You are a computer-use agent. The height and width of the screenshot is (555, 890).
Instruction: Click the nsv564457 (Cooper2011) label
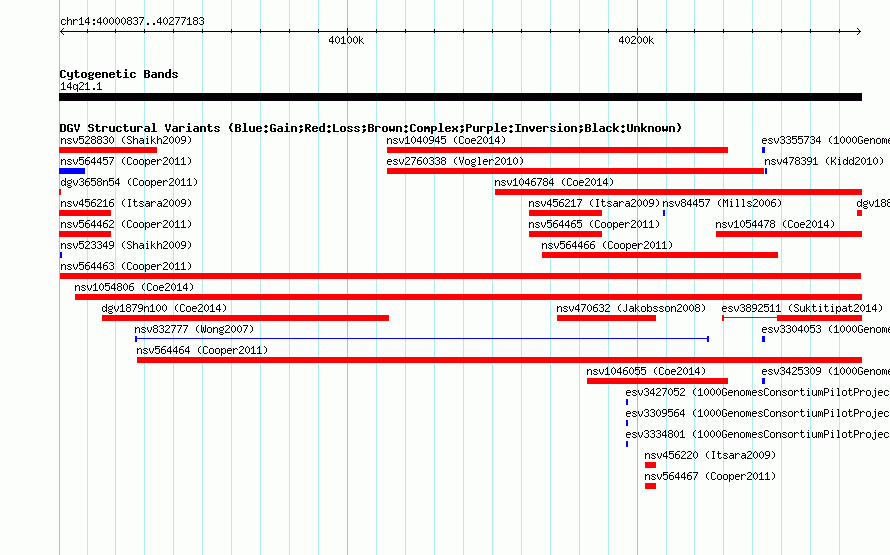[126, 161]
